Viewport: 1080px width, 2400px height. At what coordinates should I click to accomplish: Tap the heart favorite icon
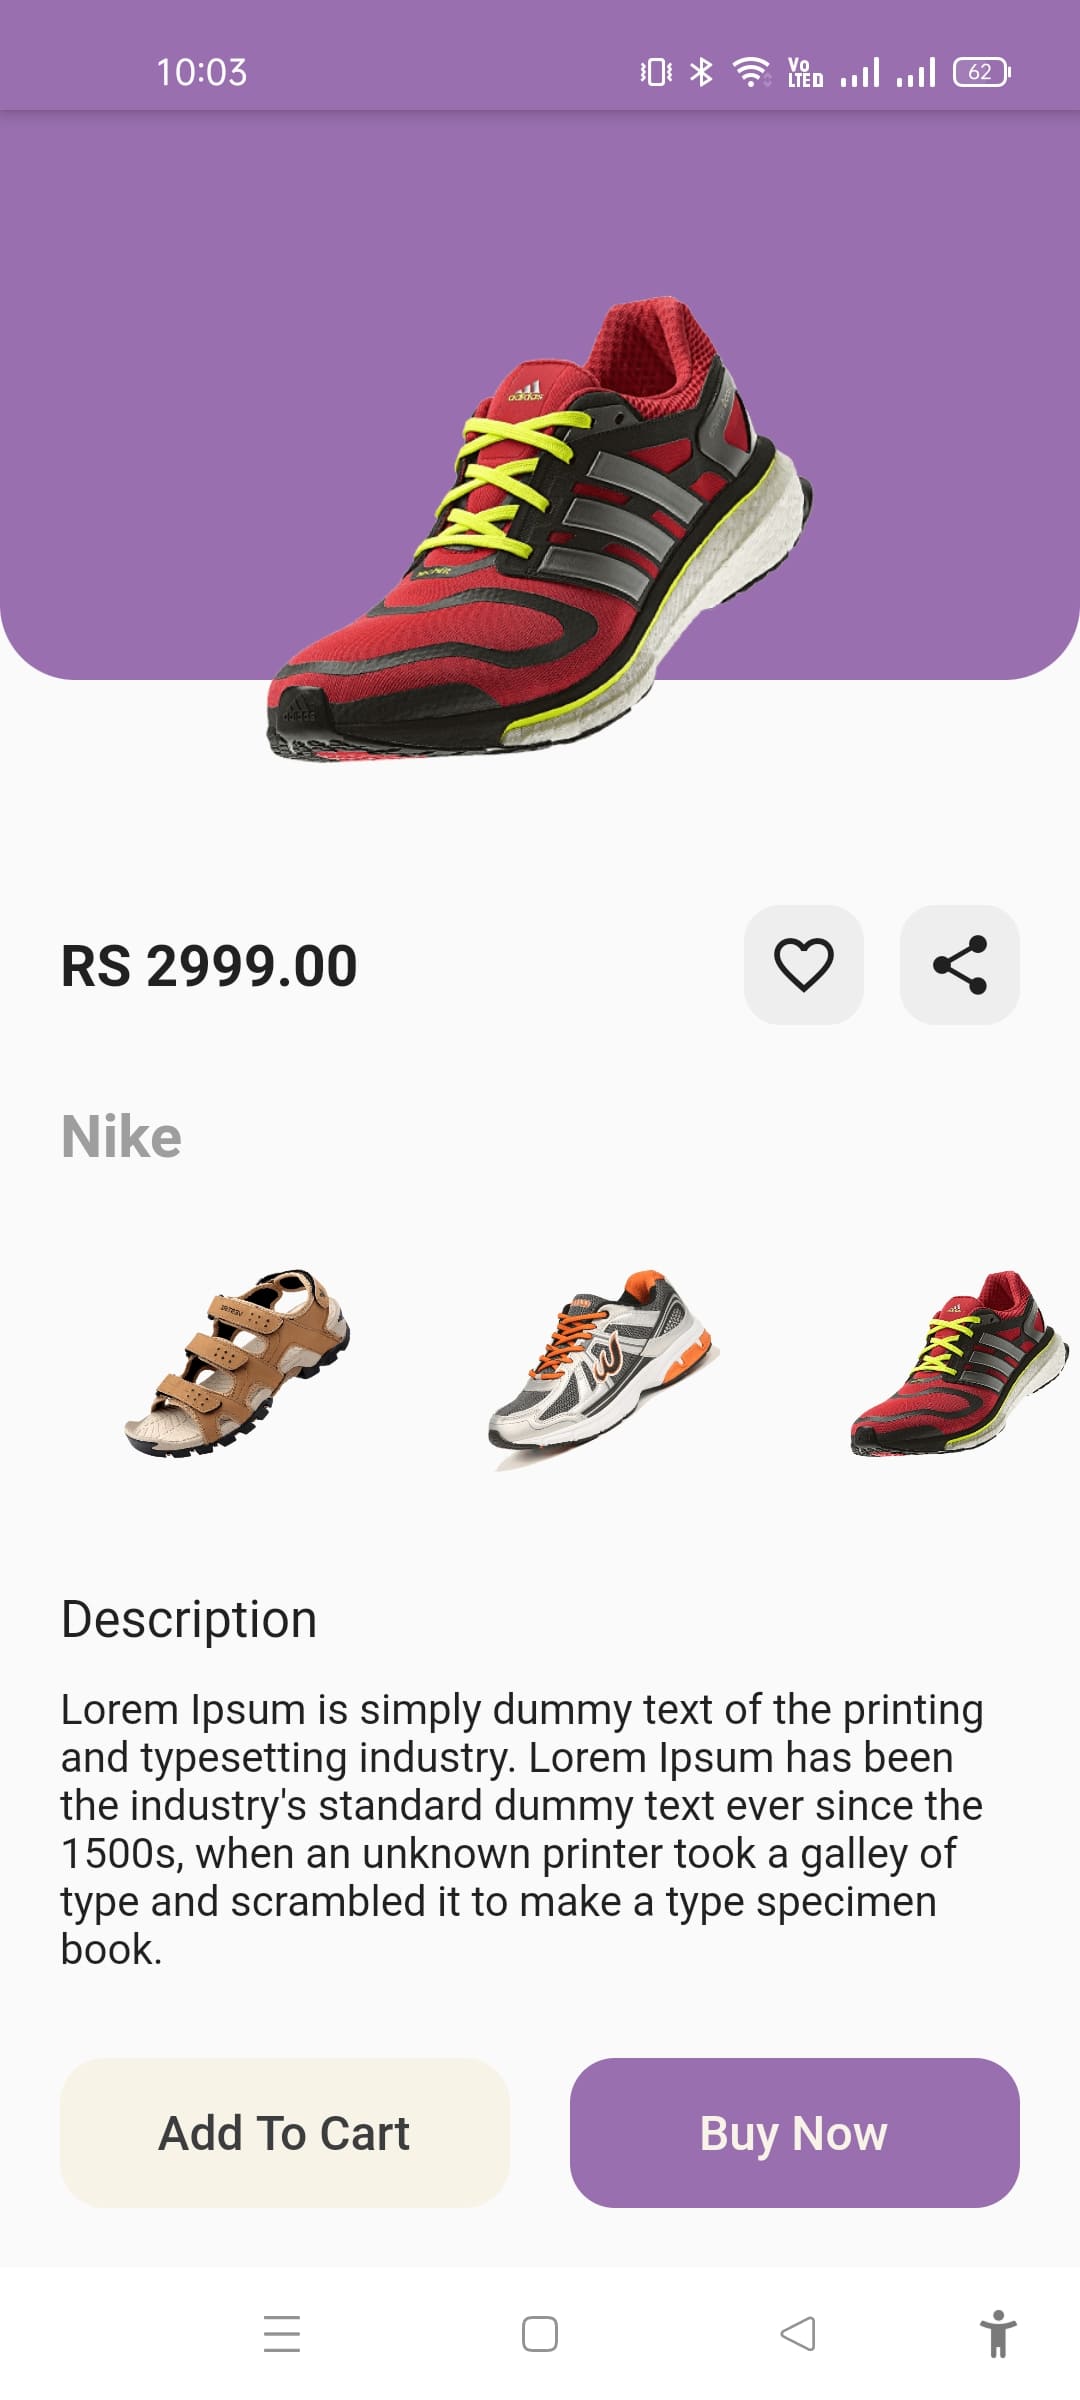803,965
